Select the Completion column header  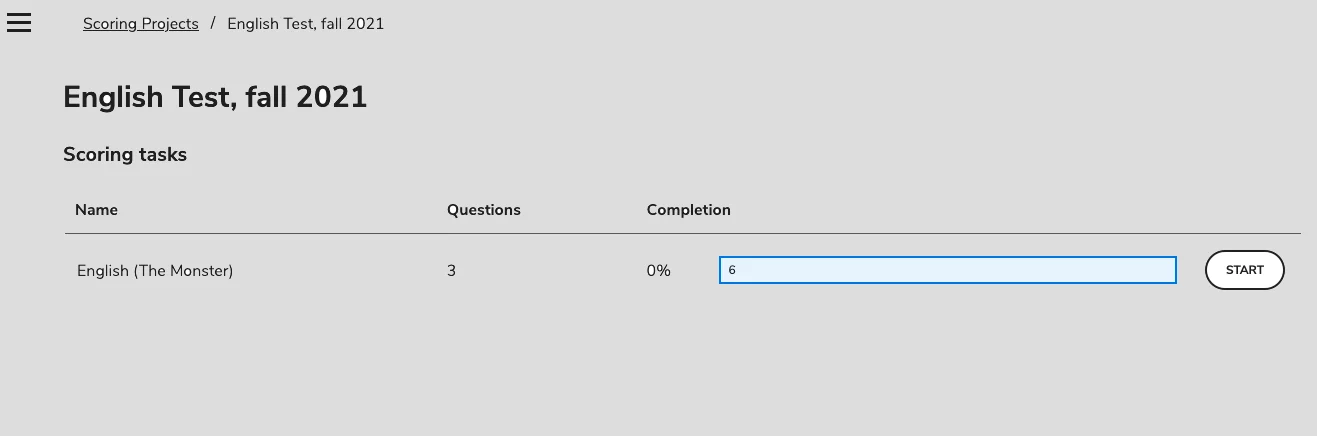click(x=688, y=210)
